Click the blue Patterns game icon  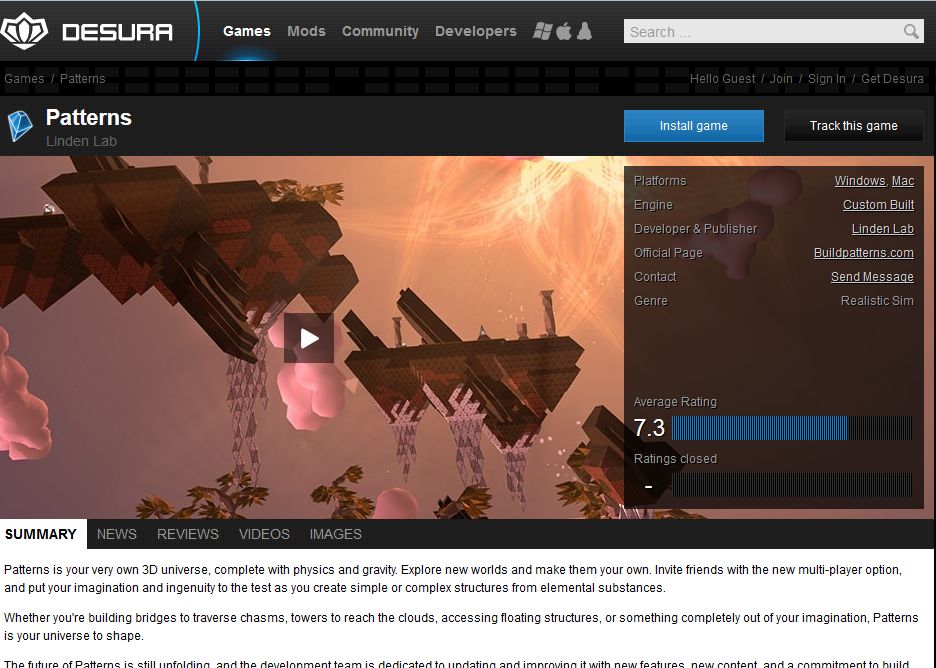[20, 126]
